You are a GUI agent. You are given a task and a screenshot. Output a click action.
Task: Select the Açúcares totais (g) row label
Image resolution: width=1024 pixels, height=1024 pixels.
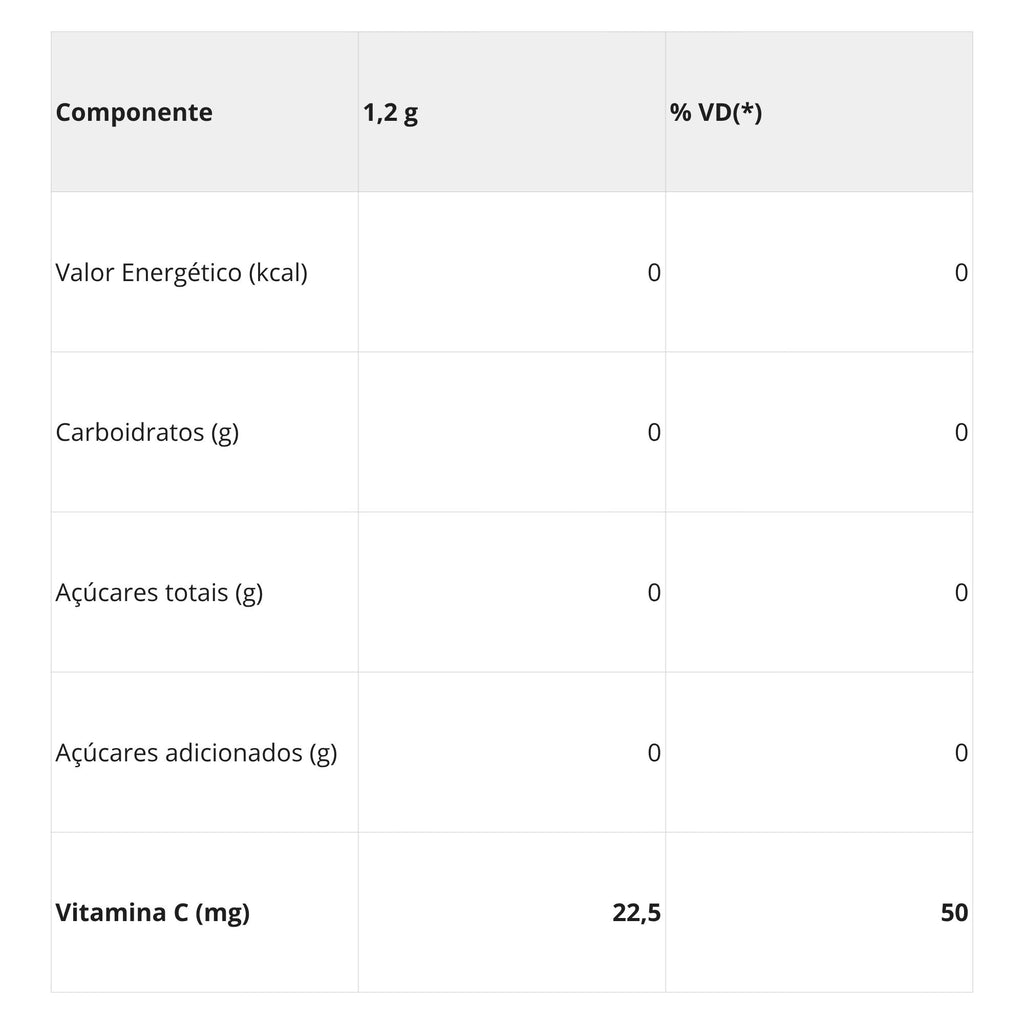[x=159, y=593]
